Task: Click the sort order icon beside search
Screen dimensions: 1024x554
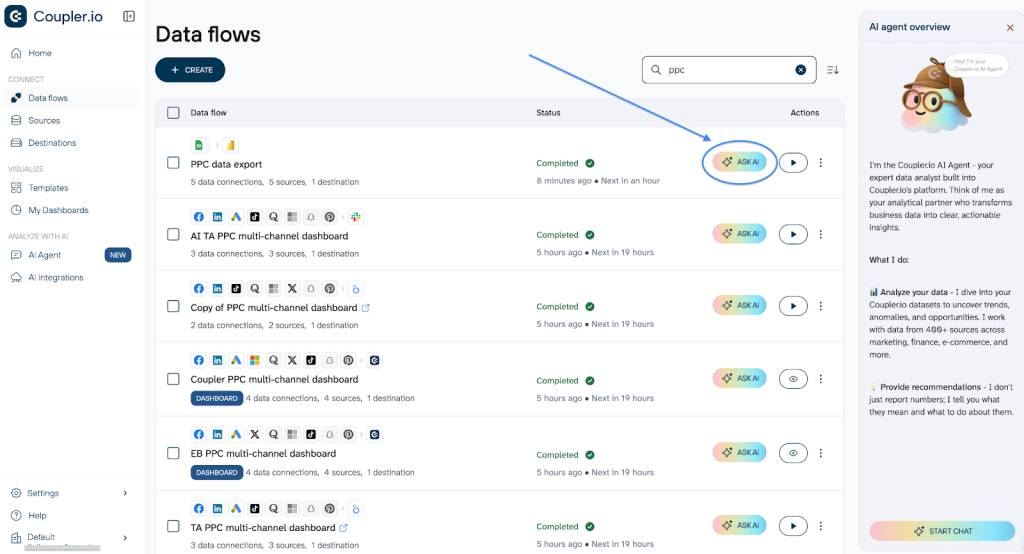Action: pyautogui.click(x=832, y=70)
